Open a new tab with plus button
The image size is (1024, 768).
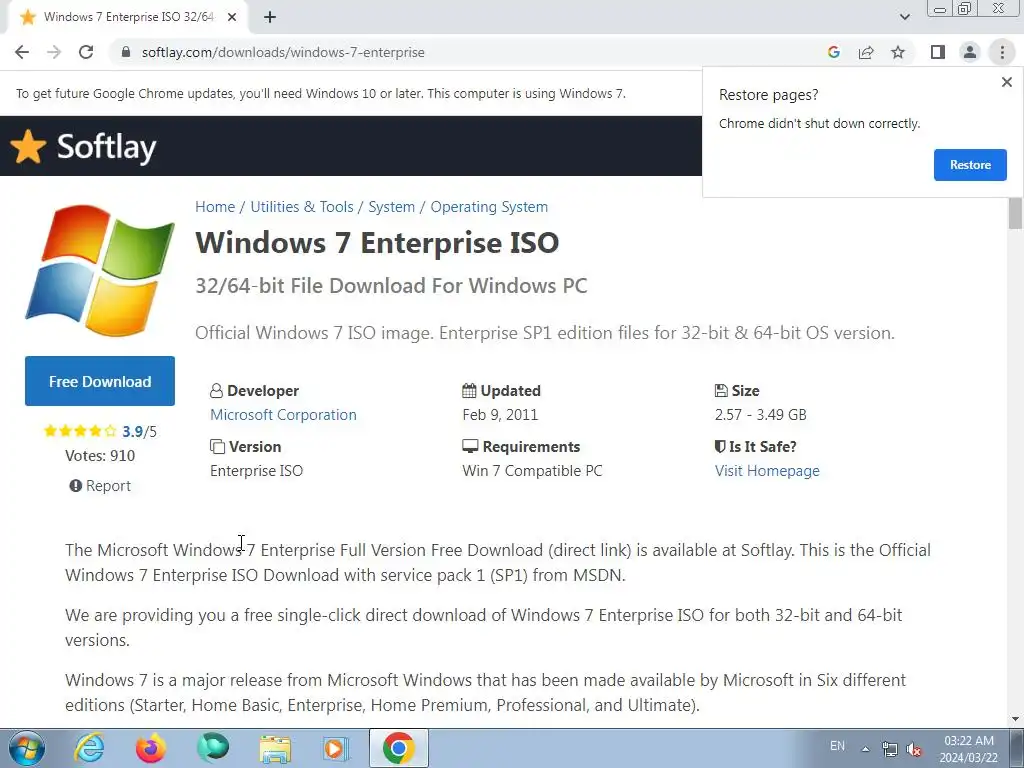(x=270, y=17)
